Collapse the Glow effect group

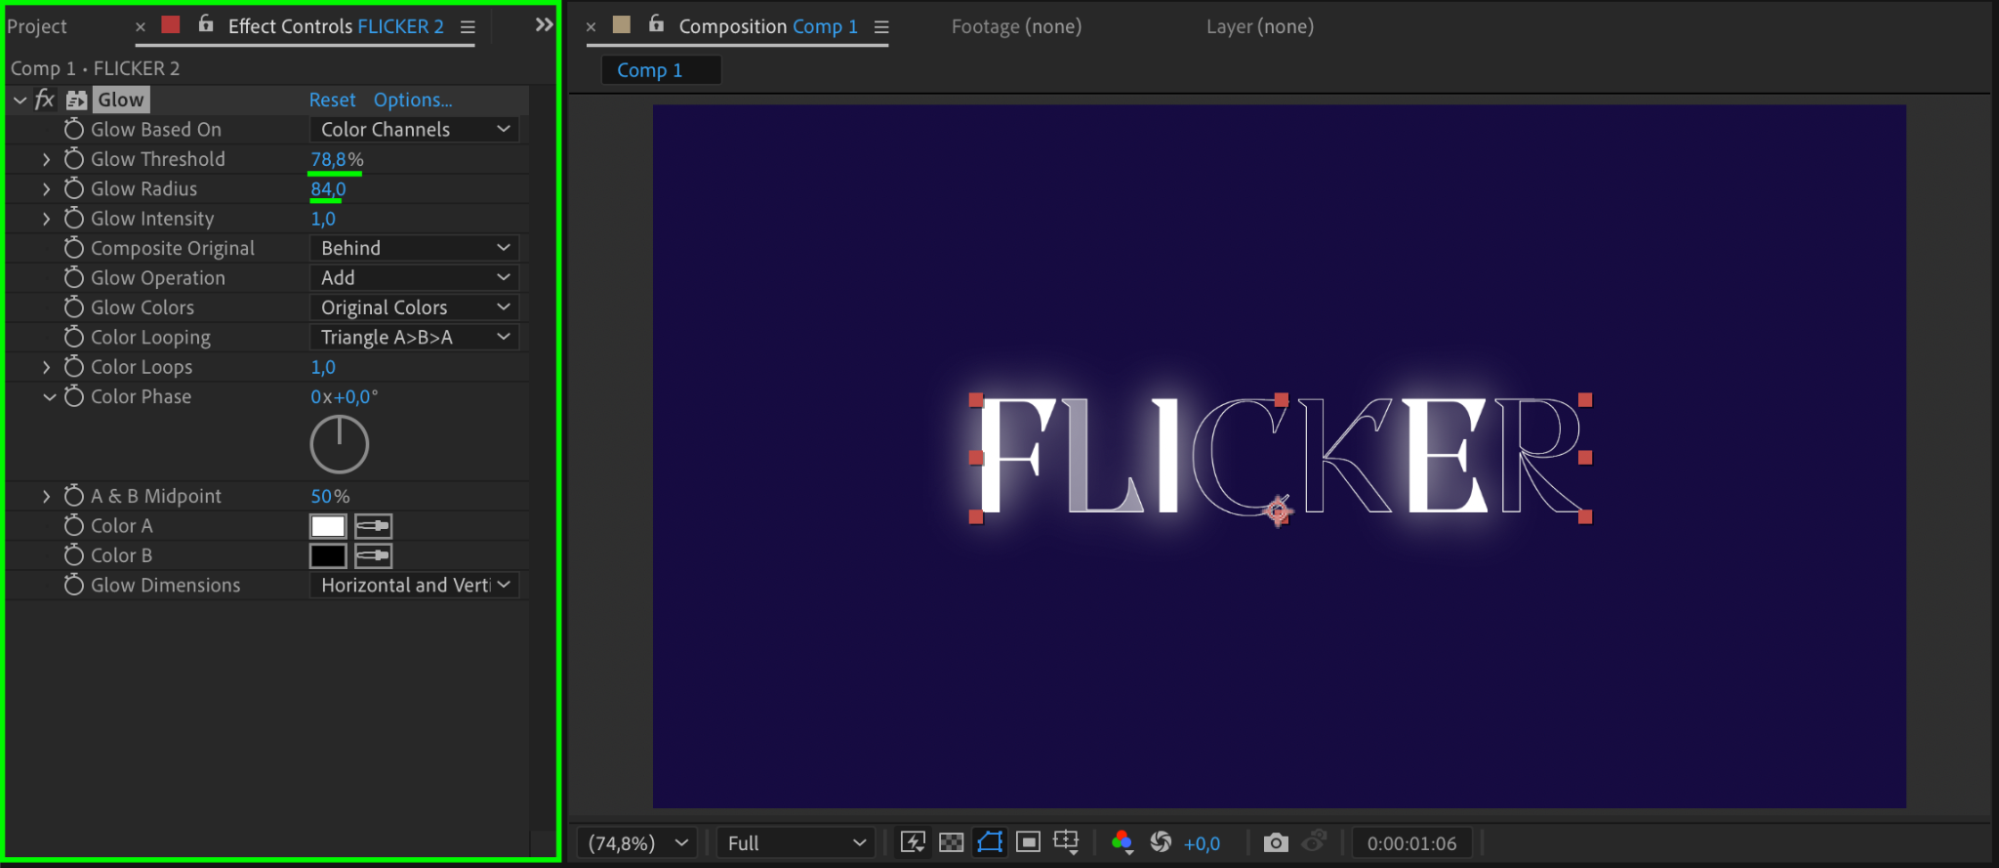click(20, 100)
